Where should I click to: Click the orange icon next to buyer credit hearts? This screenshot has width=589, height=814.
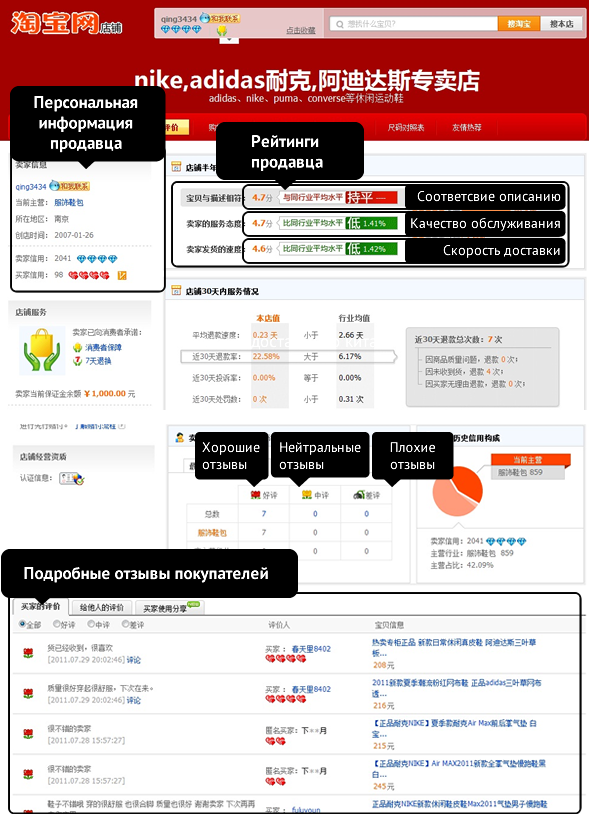122,275
